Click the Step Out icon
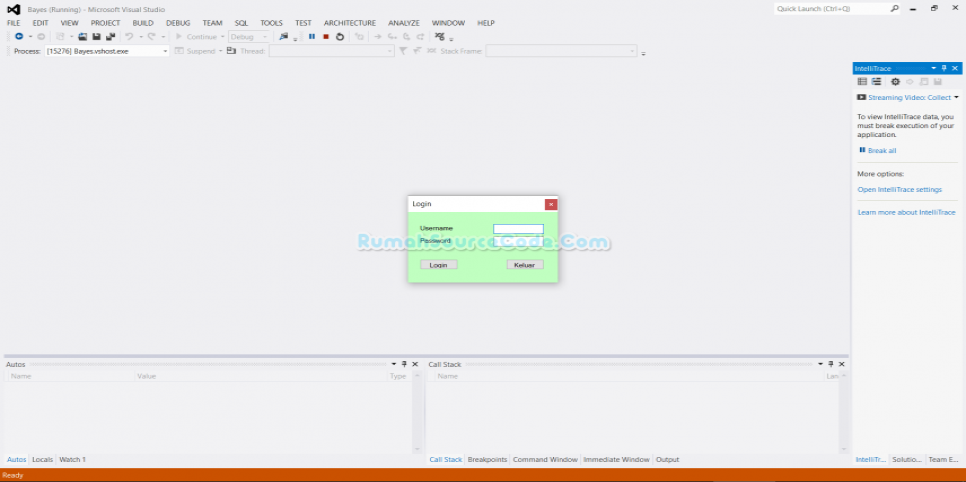This screenshot has height=482, width=966. (x=420, y=36)
